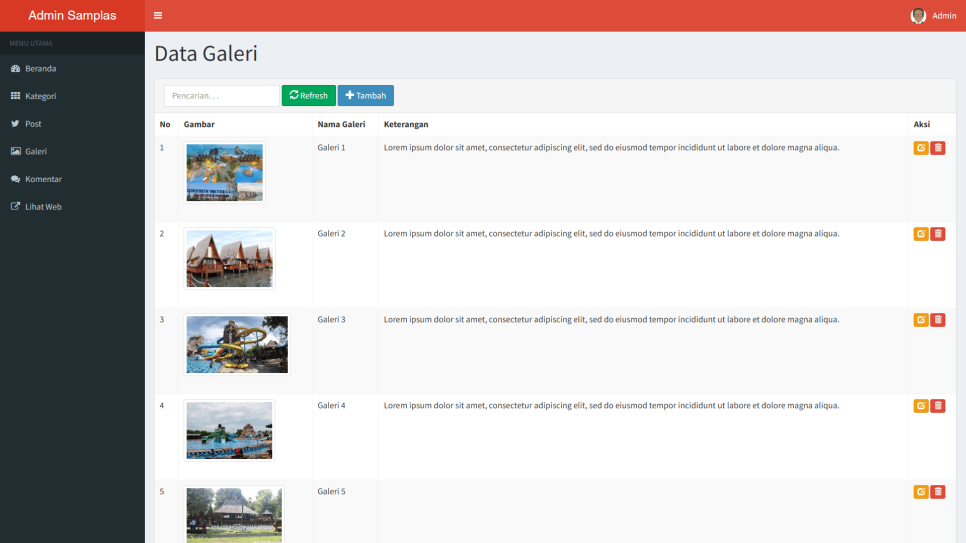The height and width of the screenshot is (543, 966).
Task: Go to Kategori in sidebar
Action: pyautogui.click(x=40, y=96)
